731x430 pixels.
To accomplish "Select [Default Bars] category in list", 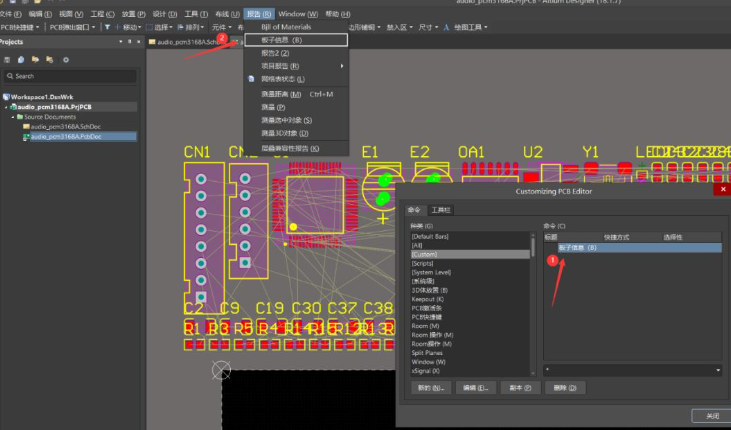I will (430, 236).
